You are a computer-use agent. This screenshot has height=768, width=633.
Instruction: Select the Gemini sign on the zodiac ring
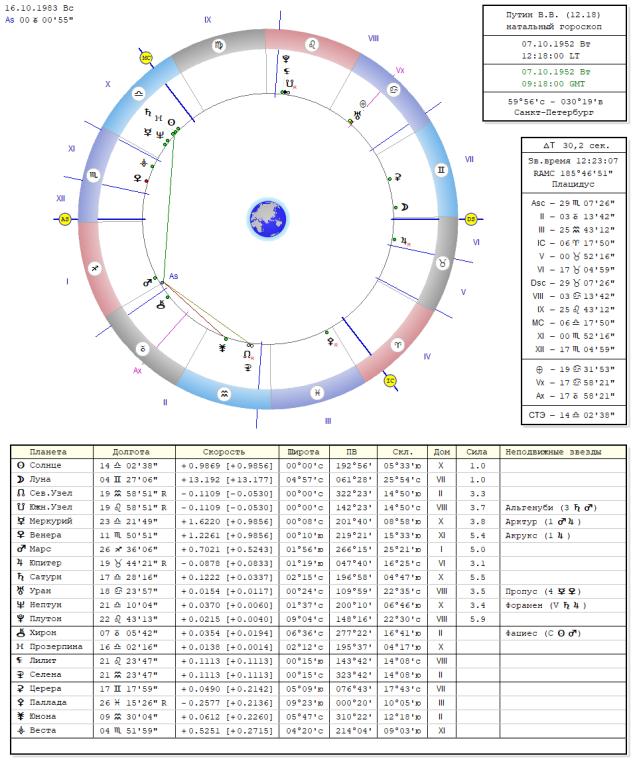tap(439, 171)
